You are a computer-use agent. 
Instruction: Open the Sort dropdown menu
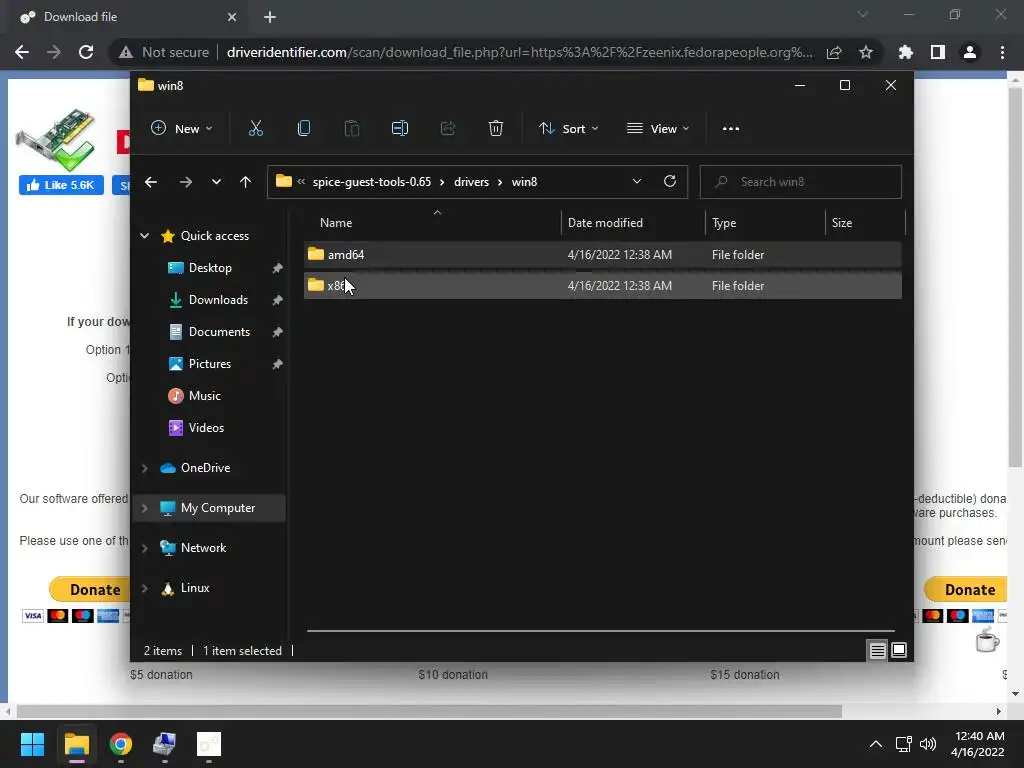[568, 129]
